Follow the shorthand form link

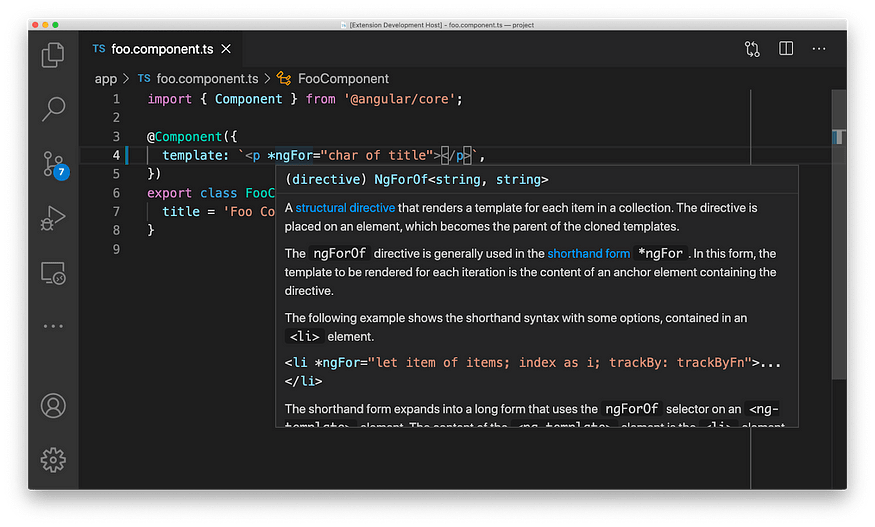pos(589,253)
